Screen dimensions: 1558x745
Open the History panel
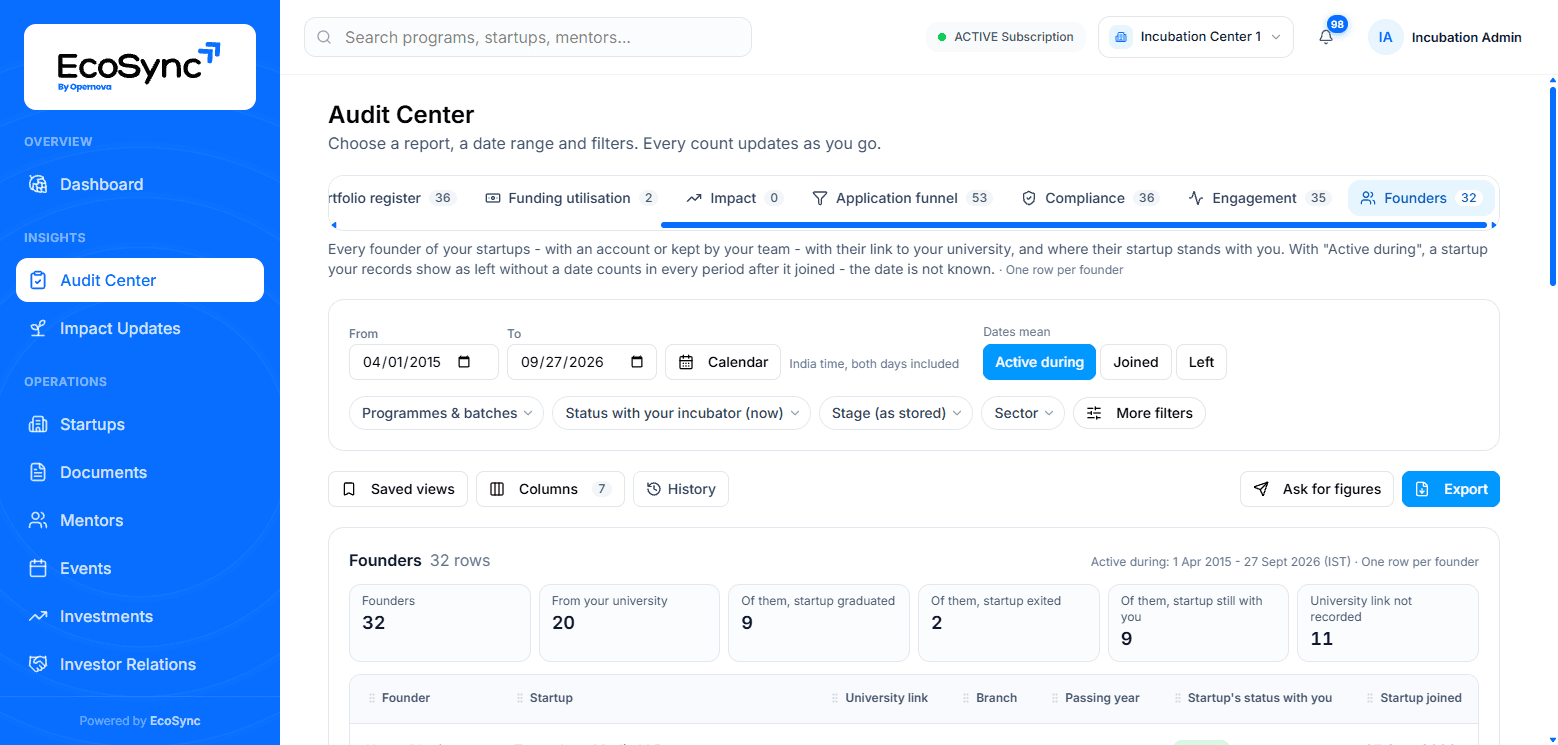point(681,489)
